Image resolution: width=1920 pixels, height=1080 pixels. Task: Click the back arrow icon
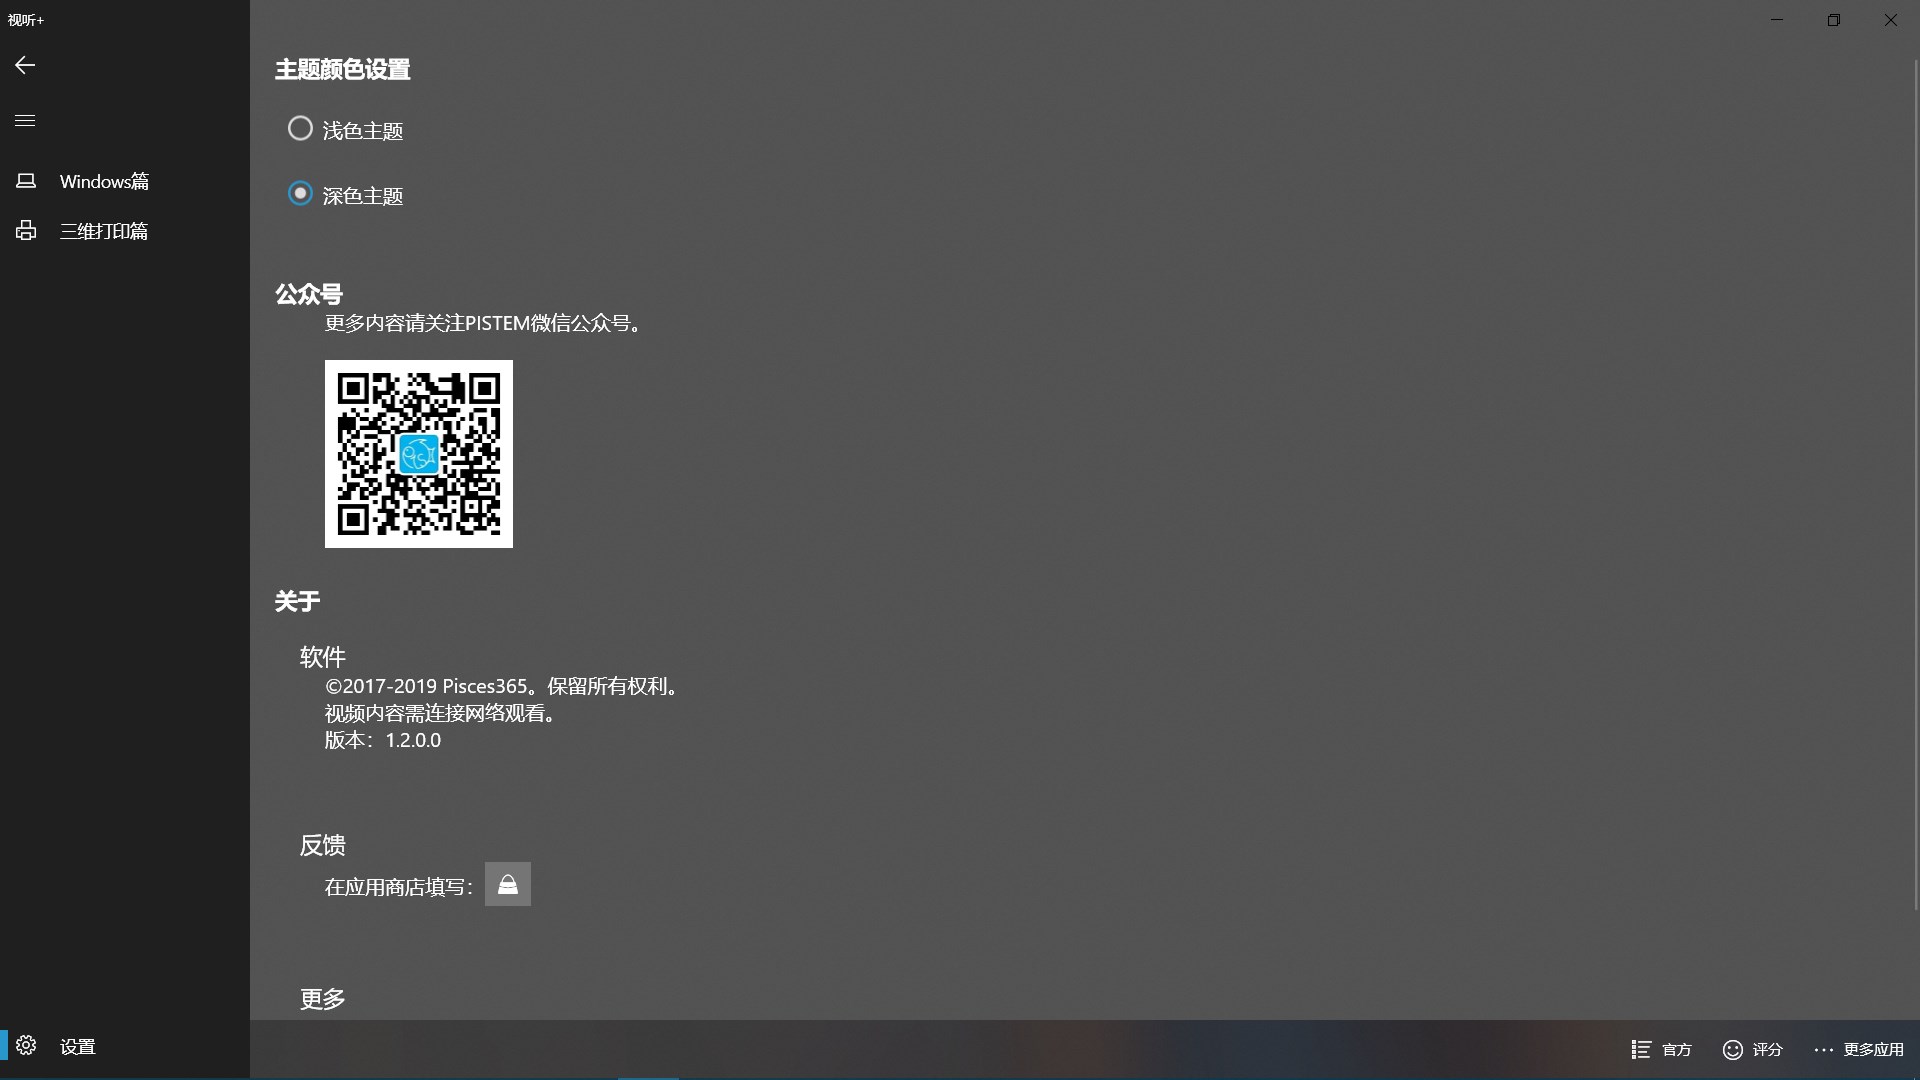coord(25,65)
